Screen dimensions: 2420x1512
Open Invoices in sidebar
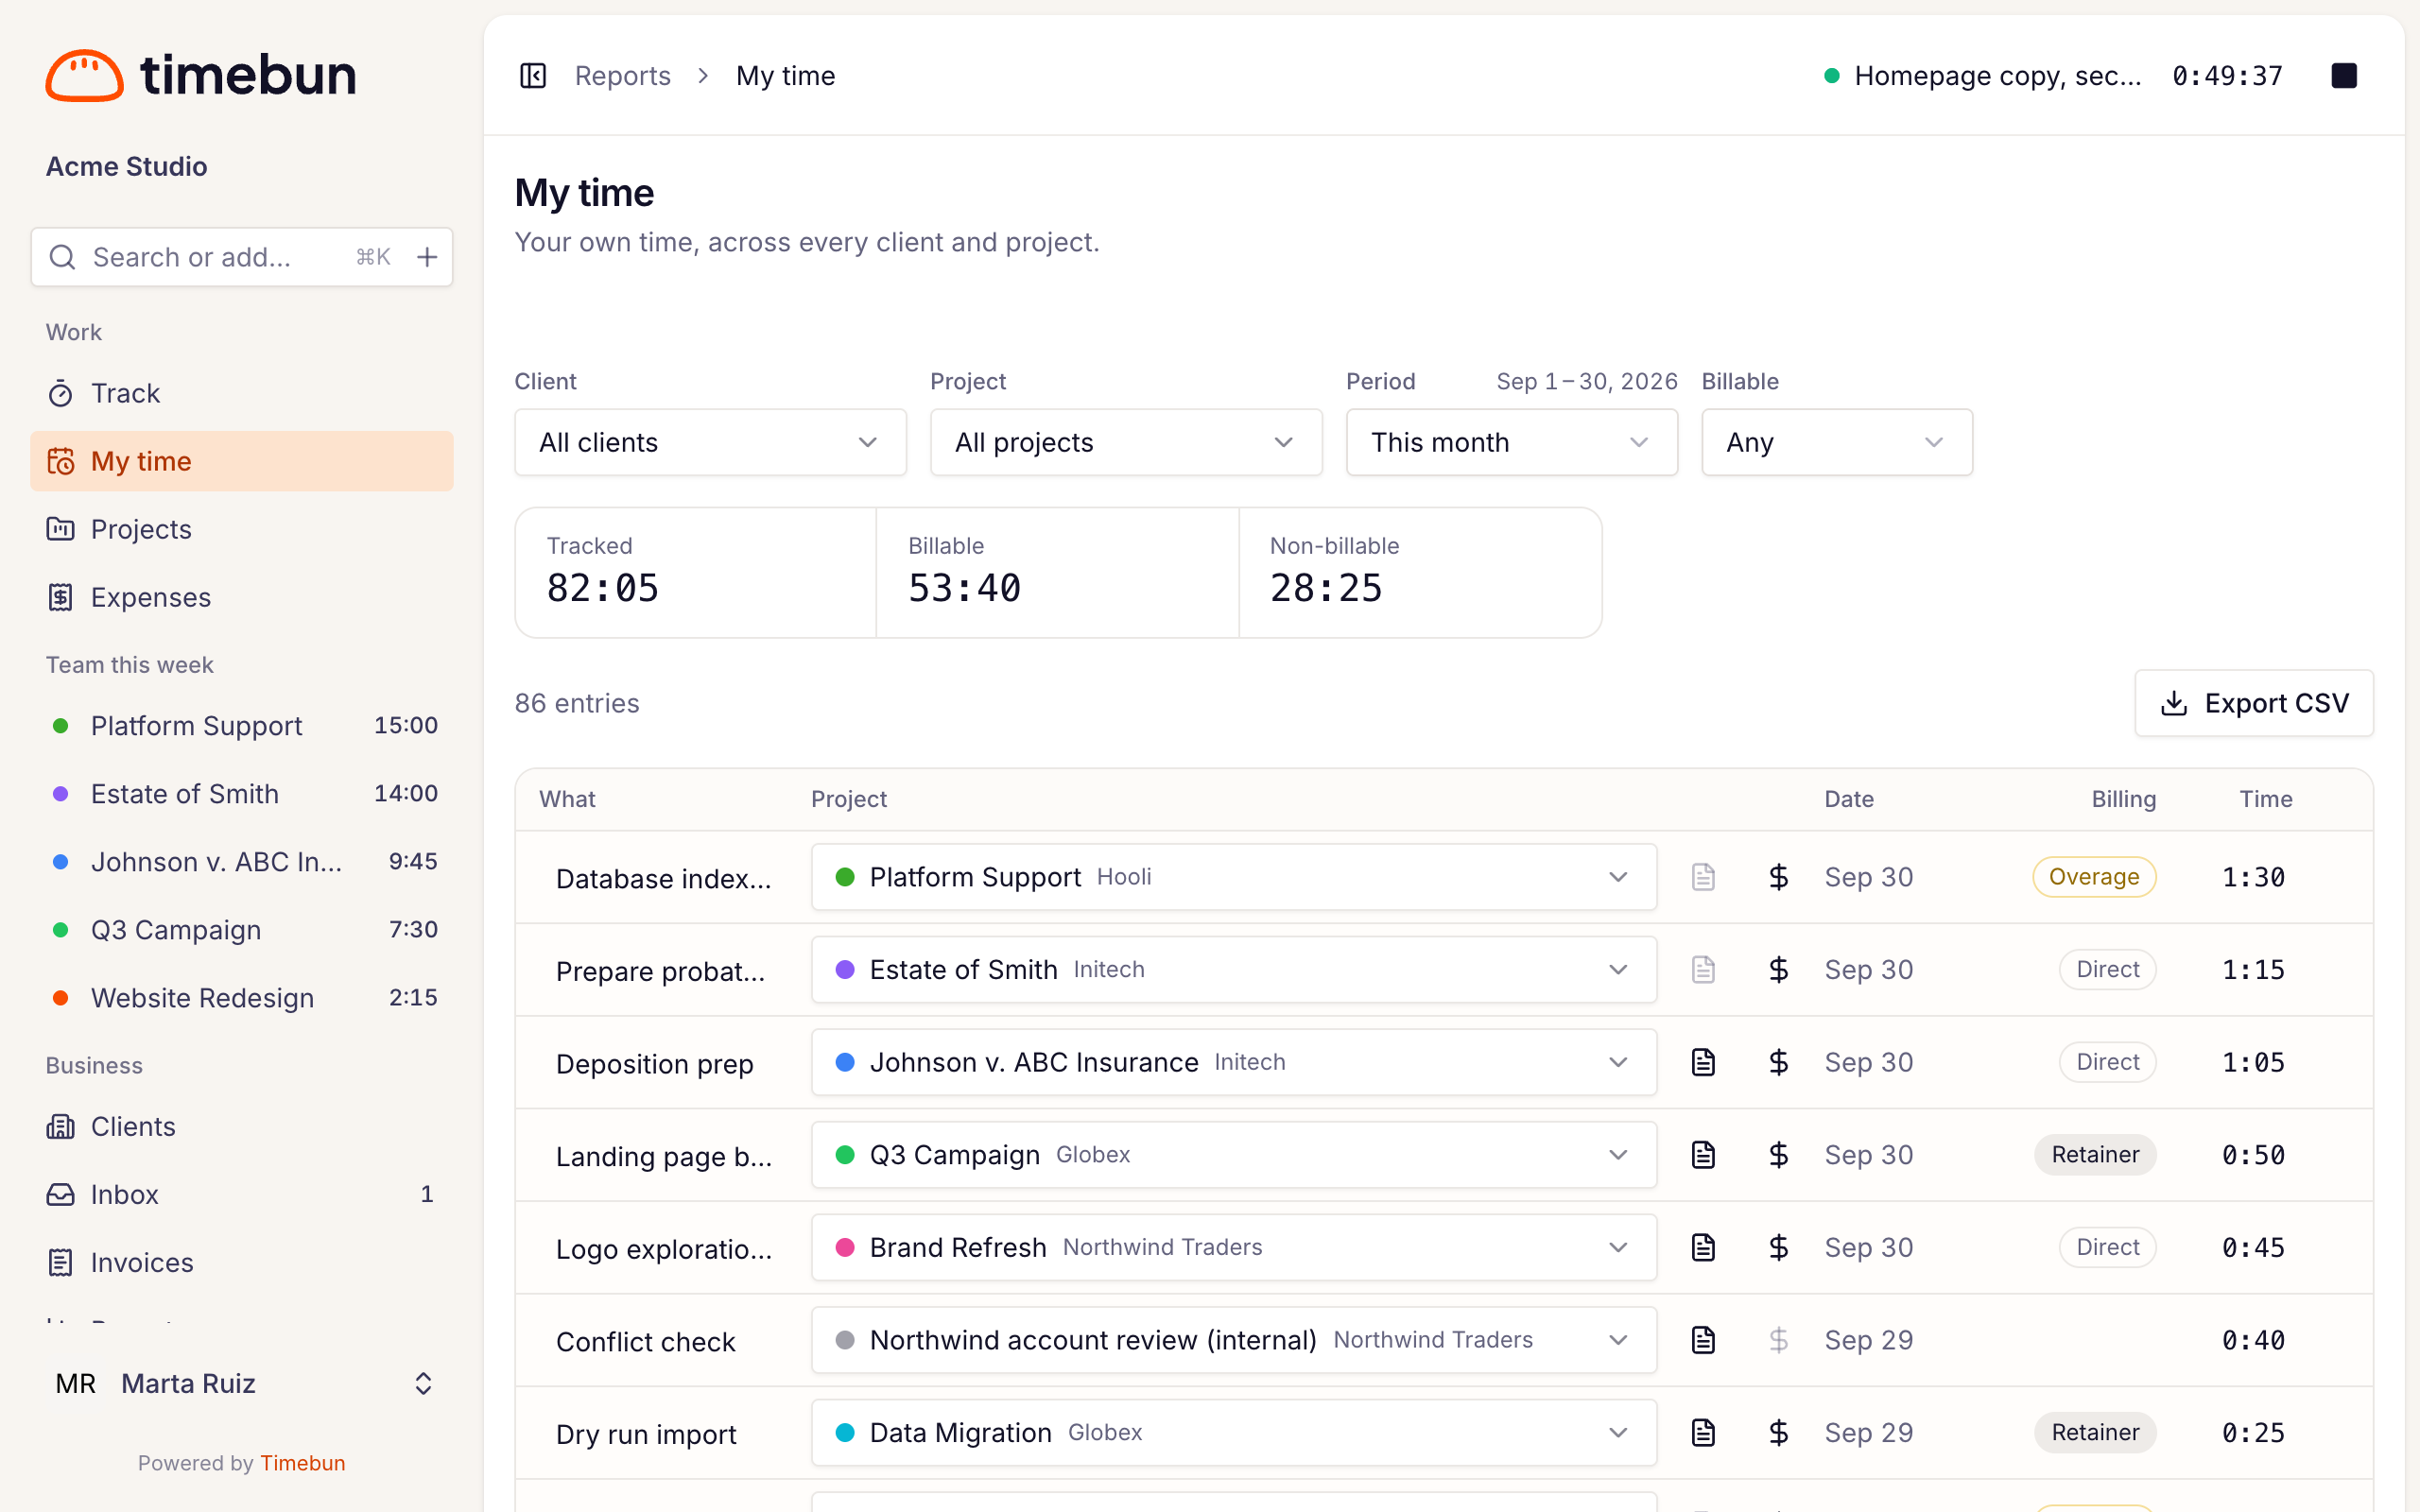[x=242, y=1262]
